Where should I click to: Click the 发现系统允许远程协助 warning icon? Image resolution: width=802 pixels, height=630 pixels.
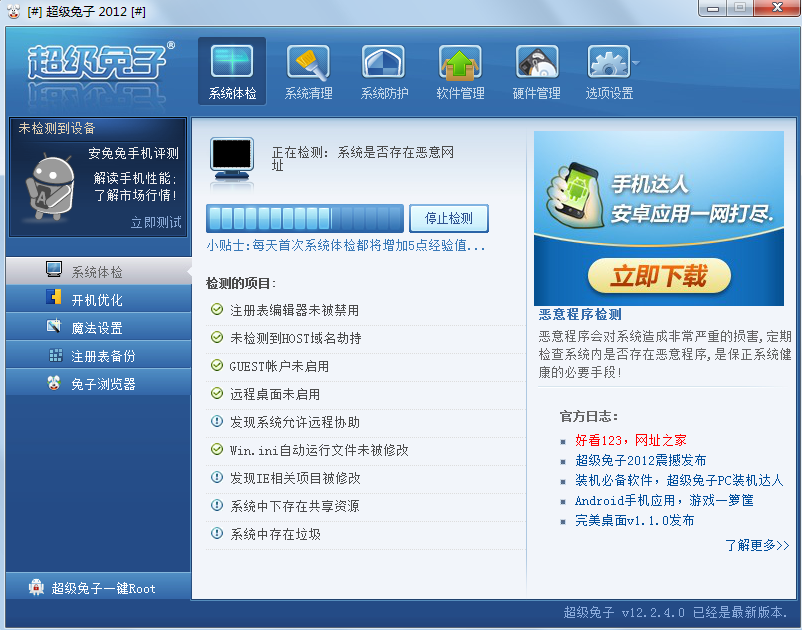pos(217,421)
